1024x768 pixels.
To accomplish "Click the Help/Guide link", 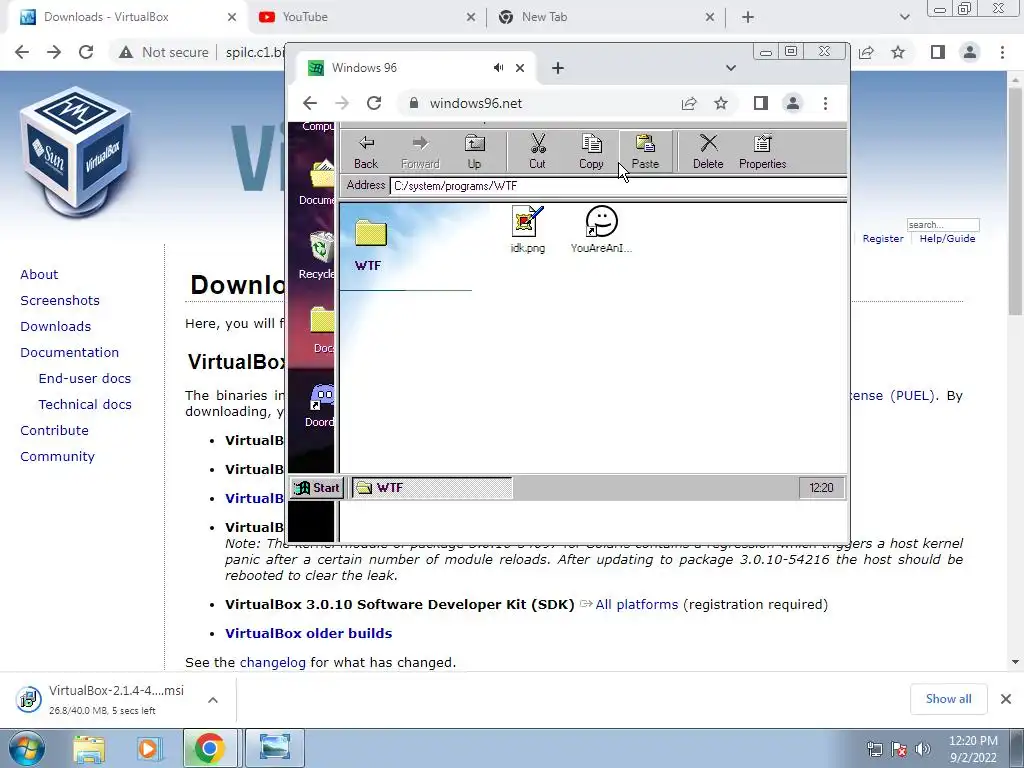I will point(948,239).
